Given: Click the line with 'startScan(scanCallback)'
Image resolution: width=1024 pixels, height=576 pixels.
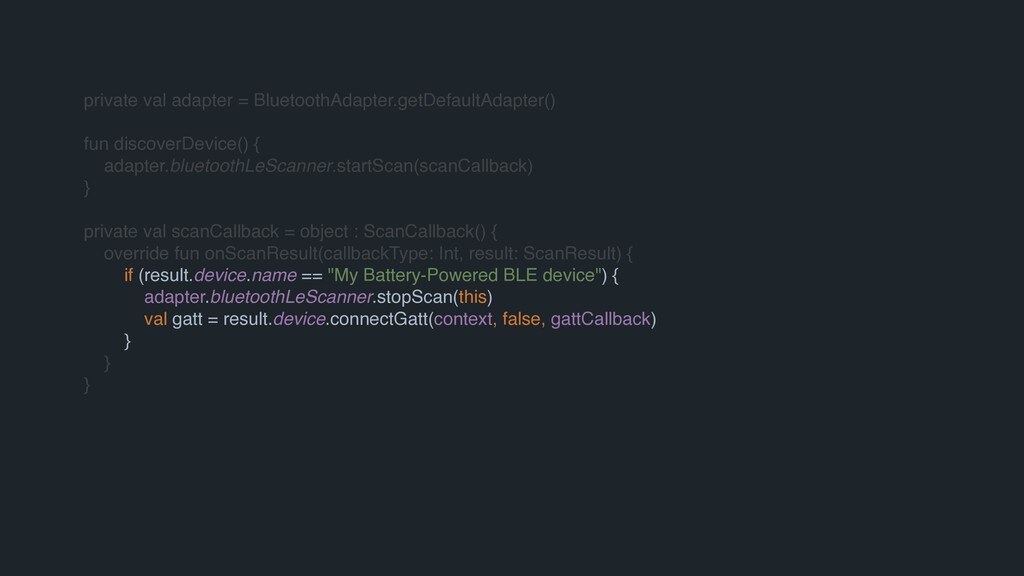Looking at the screenshot, I should click(x=318, y=166).
